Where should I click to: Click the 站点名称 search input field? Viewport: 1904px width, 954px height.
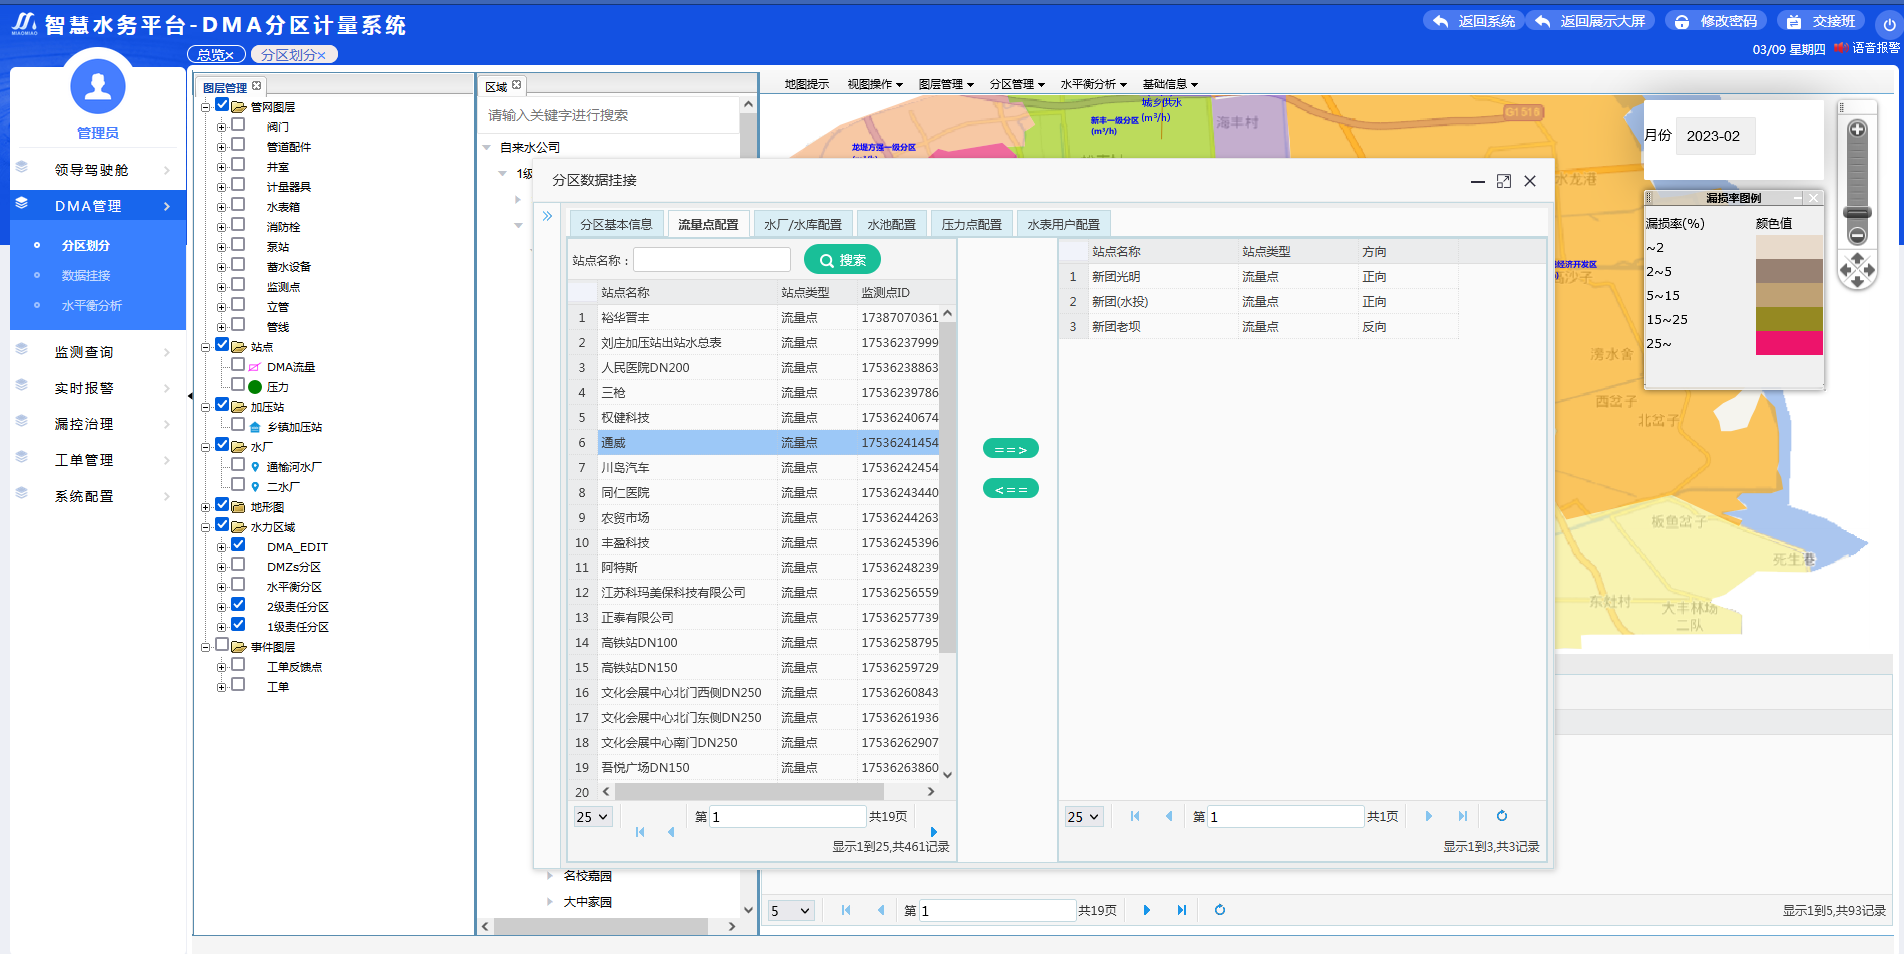(712, 260)
